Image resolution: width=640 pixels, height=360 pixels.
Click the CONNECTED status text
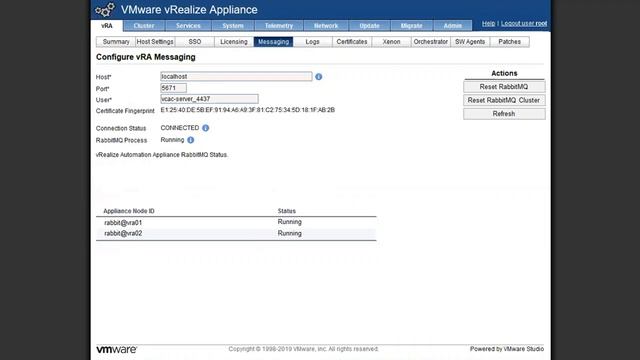(x=180, y=128)
